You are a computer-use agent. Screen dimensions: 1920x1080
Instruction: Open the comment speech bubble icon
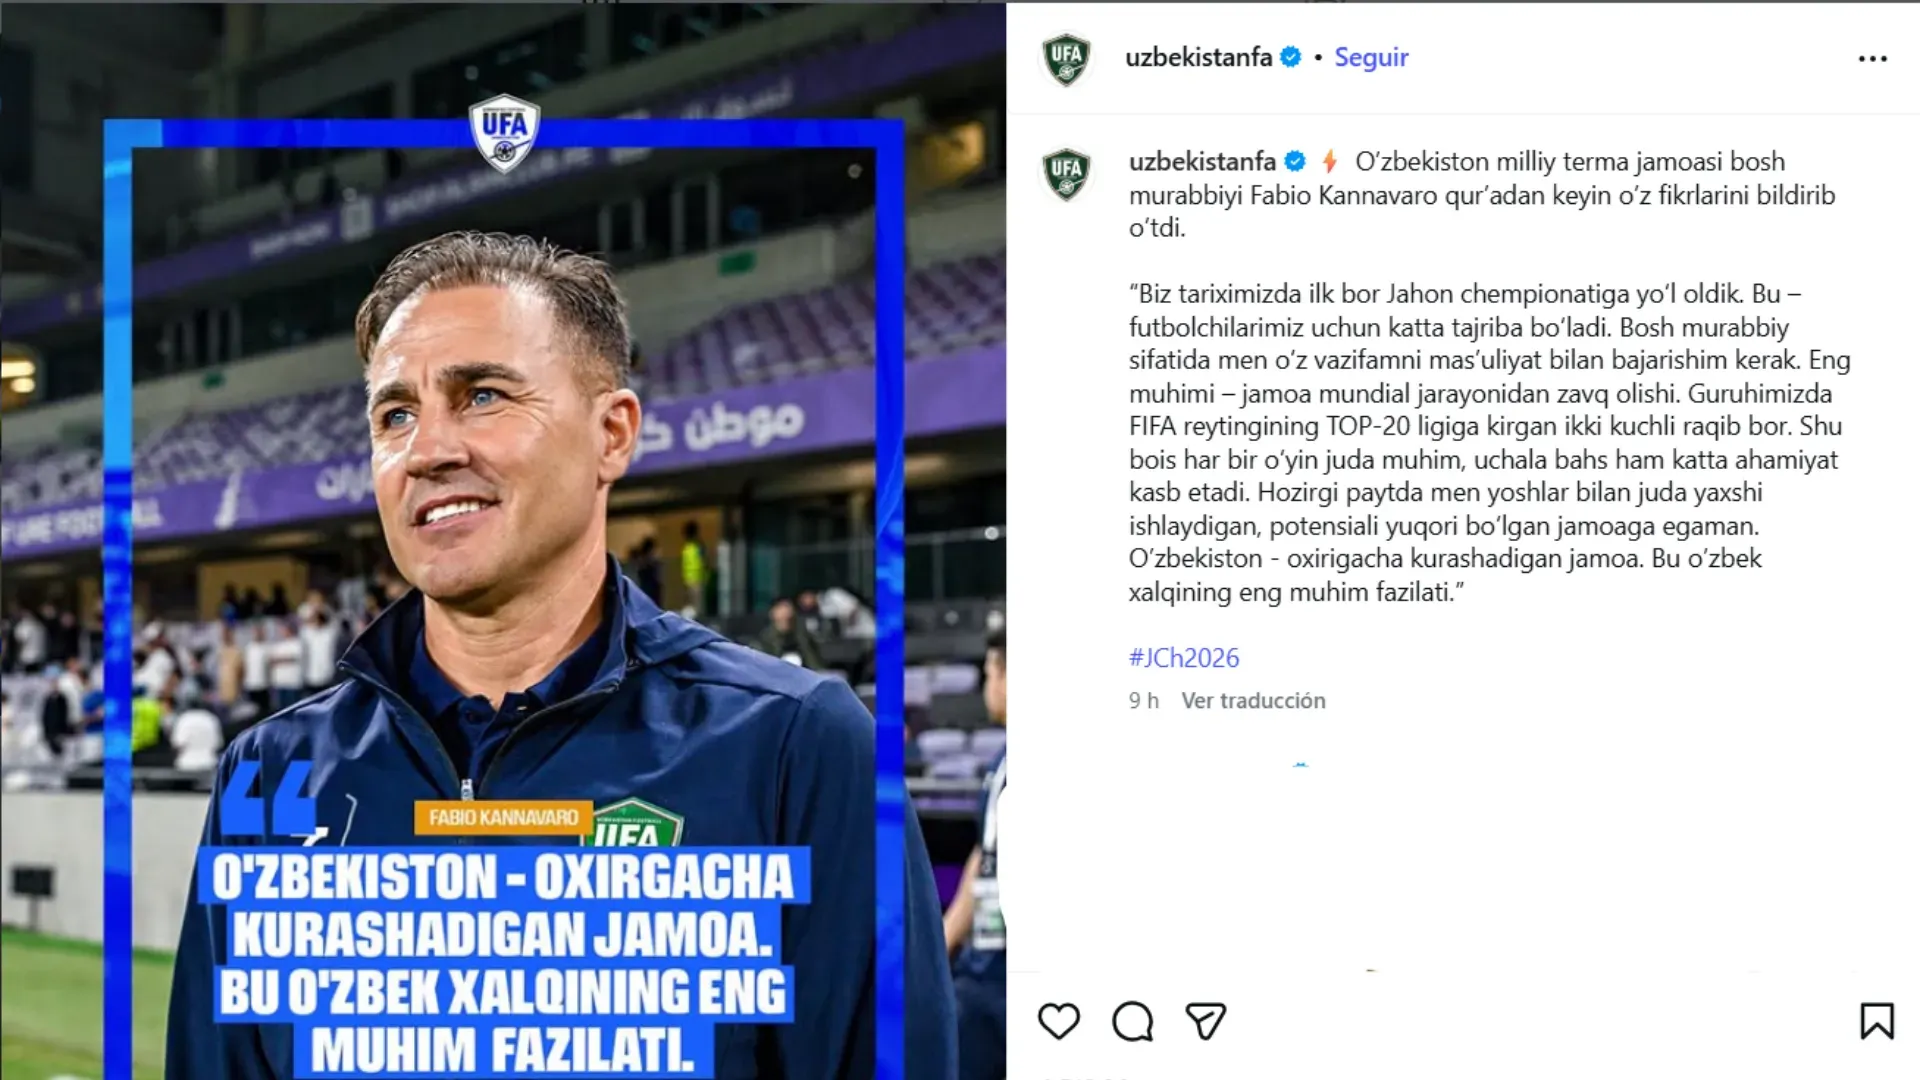tap(1132, 1021)
